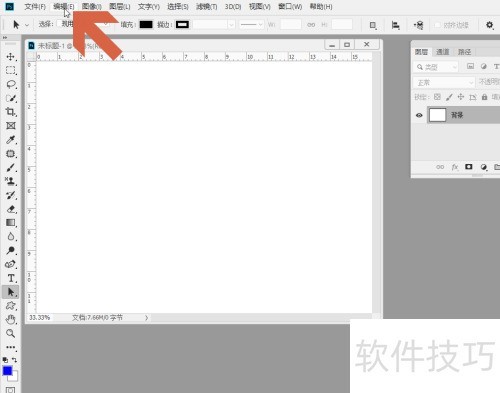The image size is (500, 393).
Task: Swap foreground and background colors
Action: (x=14, y=360)
